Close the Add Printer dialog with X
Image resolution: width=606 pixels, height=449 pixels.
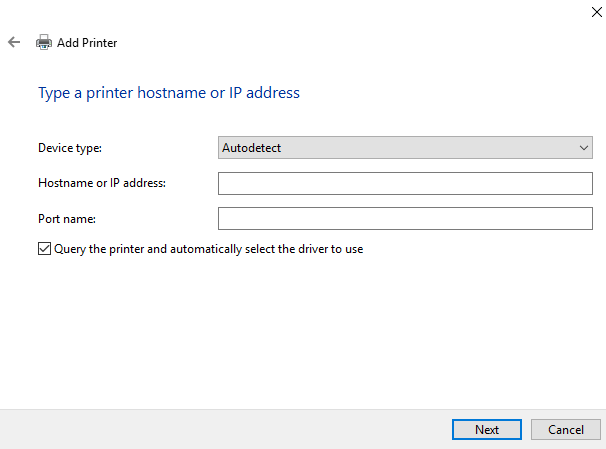(596, 12)
